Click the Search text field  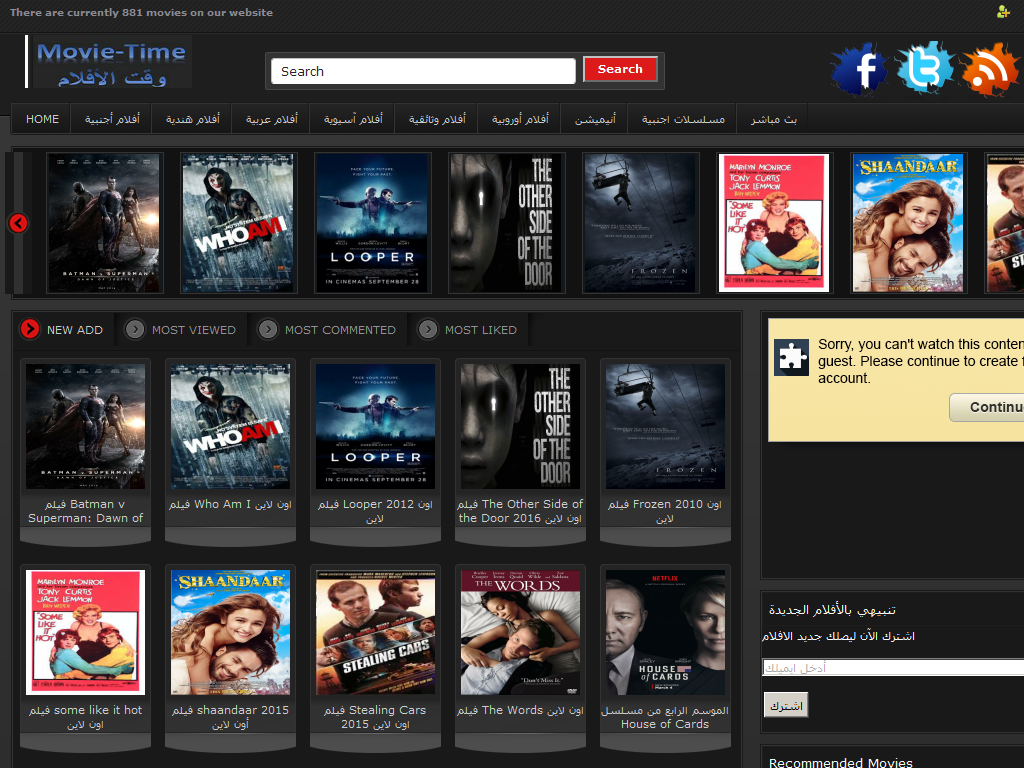[423, 71]
